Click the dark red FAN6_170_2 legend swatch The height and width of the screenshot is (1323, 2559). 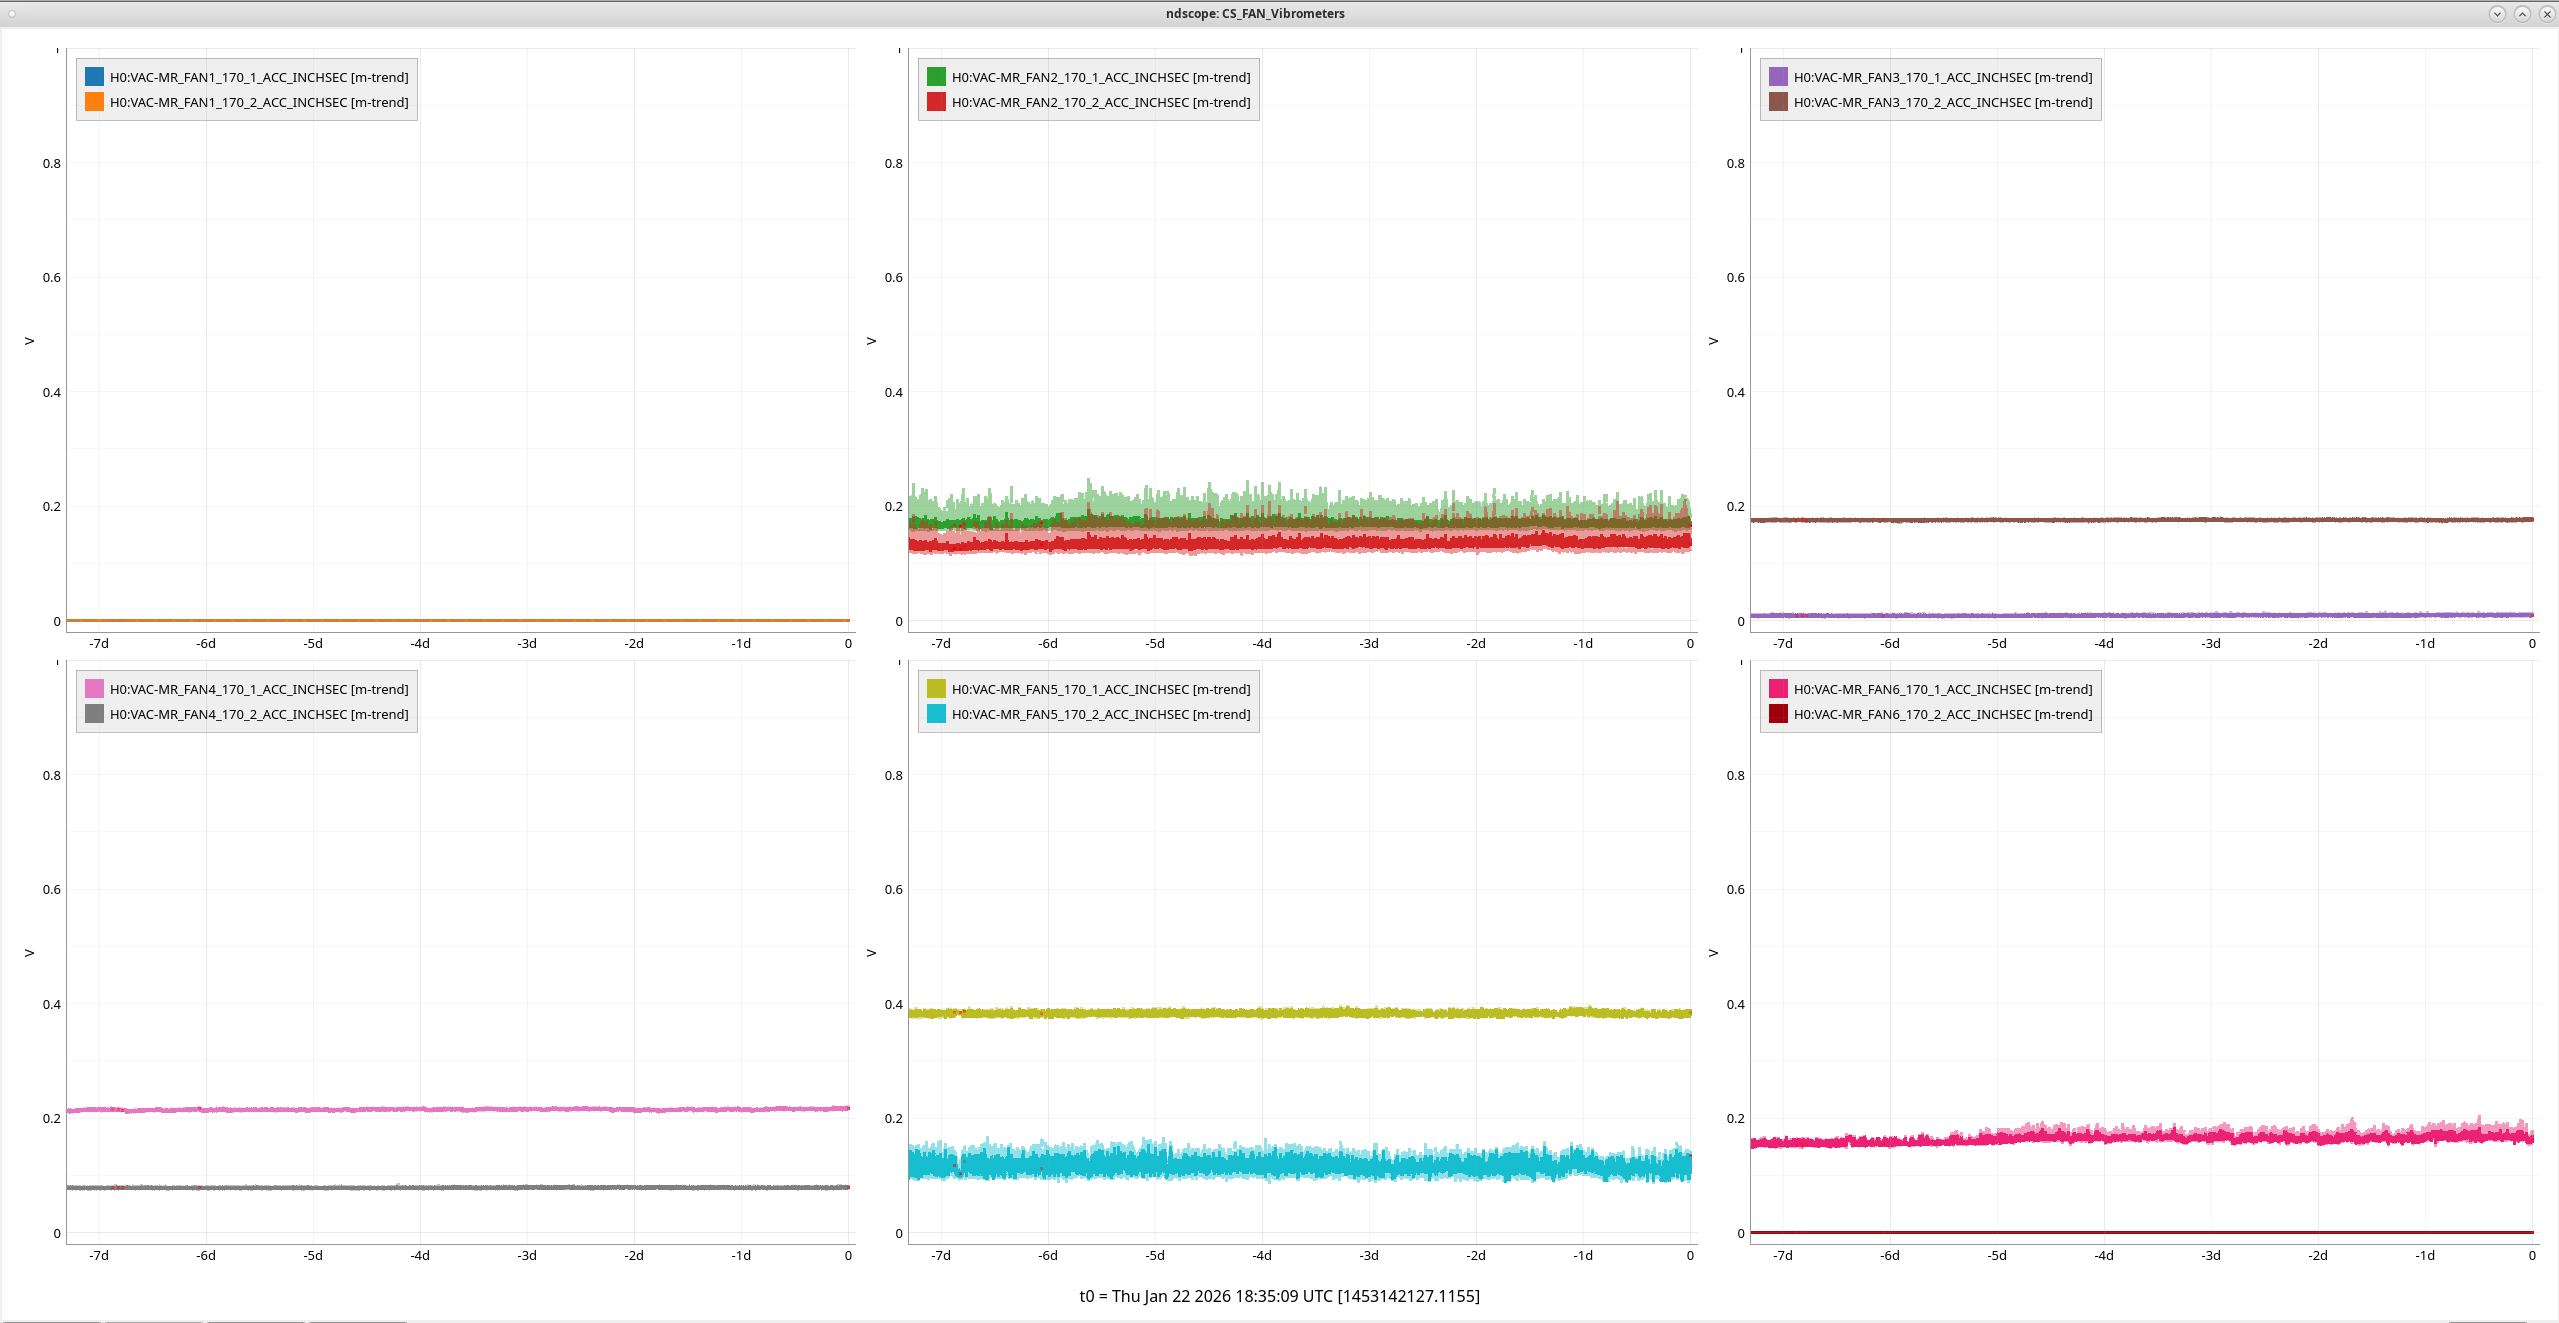pyautogui.click(x=1778, y=714)
